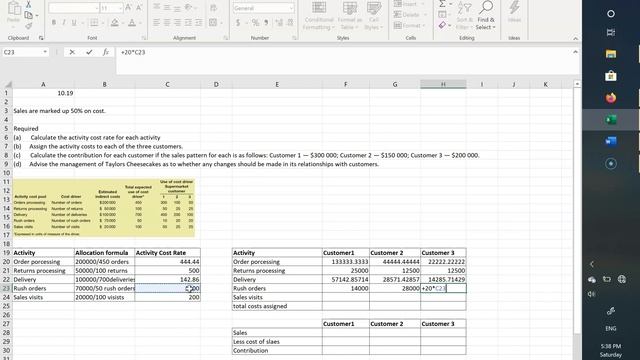This screenshot has height=360, width=640.
Task: Click the Fill Color bucket swatch
Action: pos(115,23)
